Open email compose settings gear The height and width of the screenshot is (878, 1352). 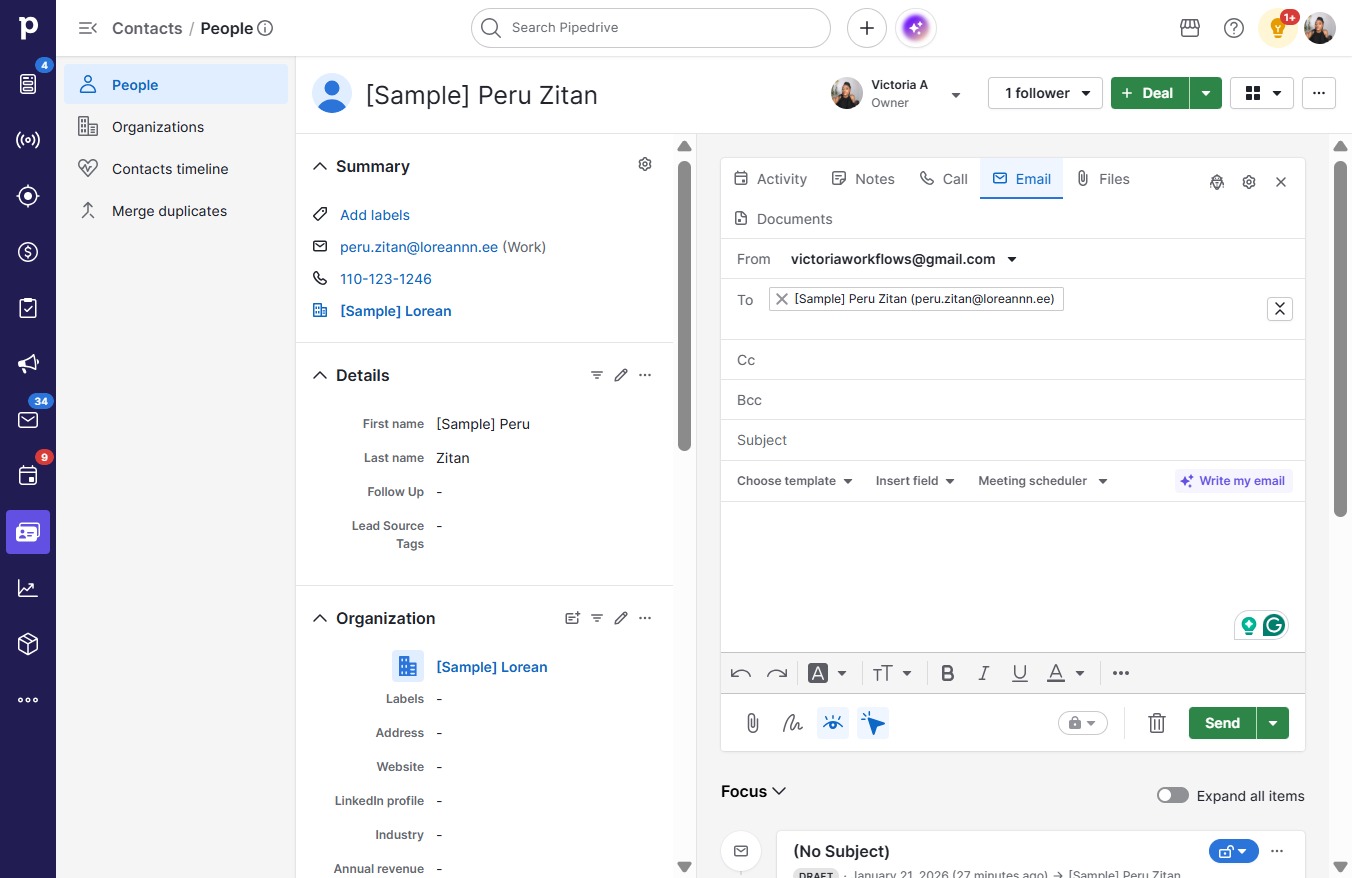point(1249,182)
